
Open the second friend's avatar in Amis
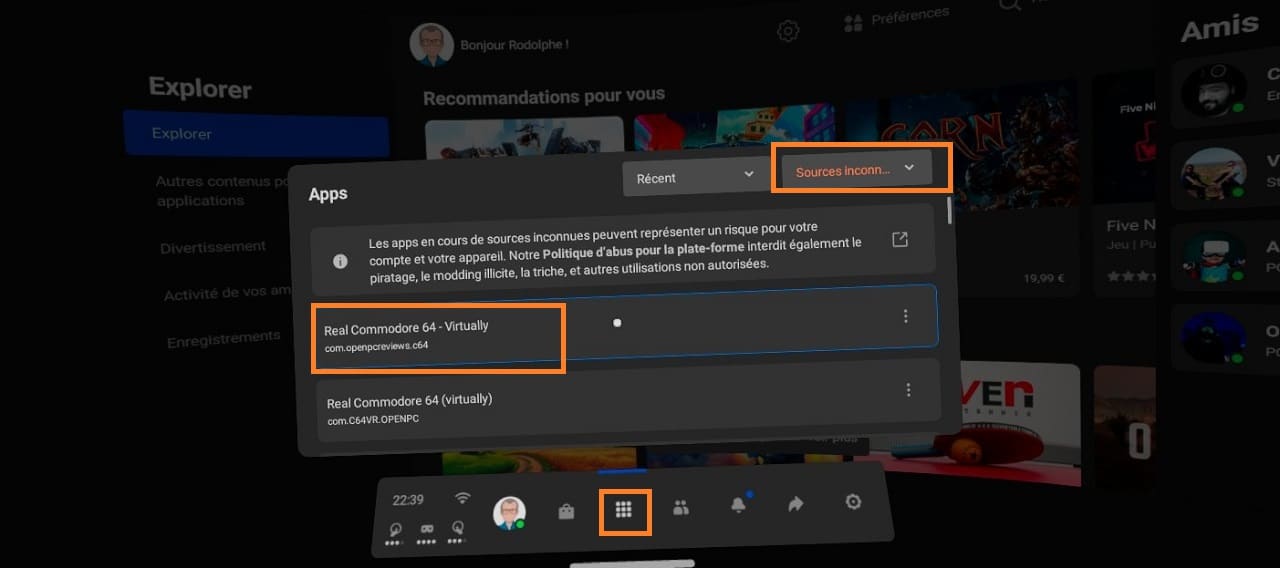coord(1212,174)
